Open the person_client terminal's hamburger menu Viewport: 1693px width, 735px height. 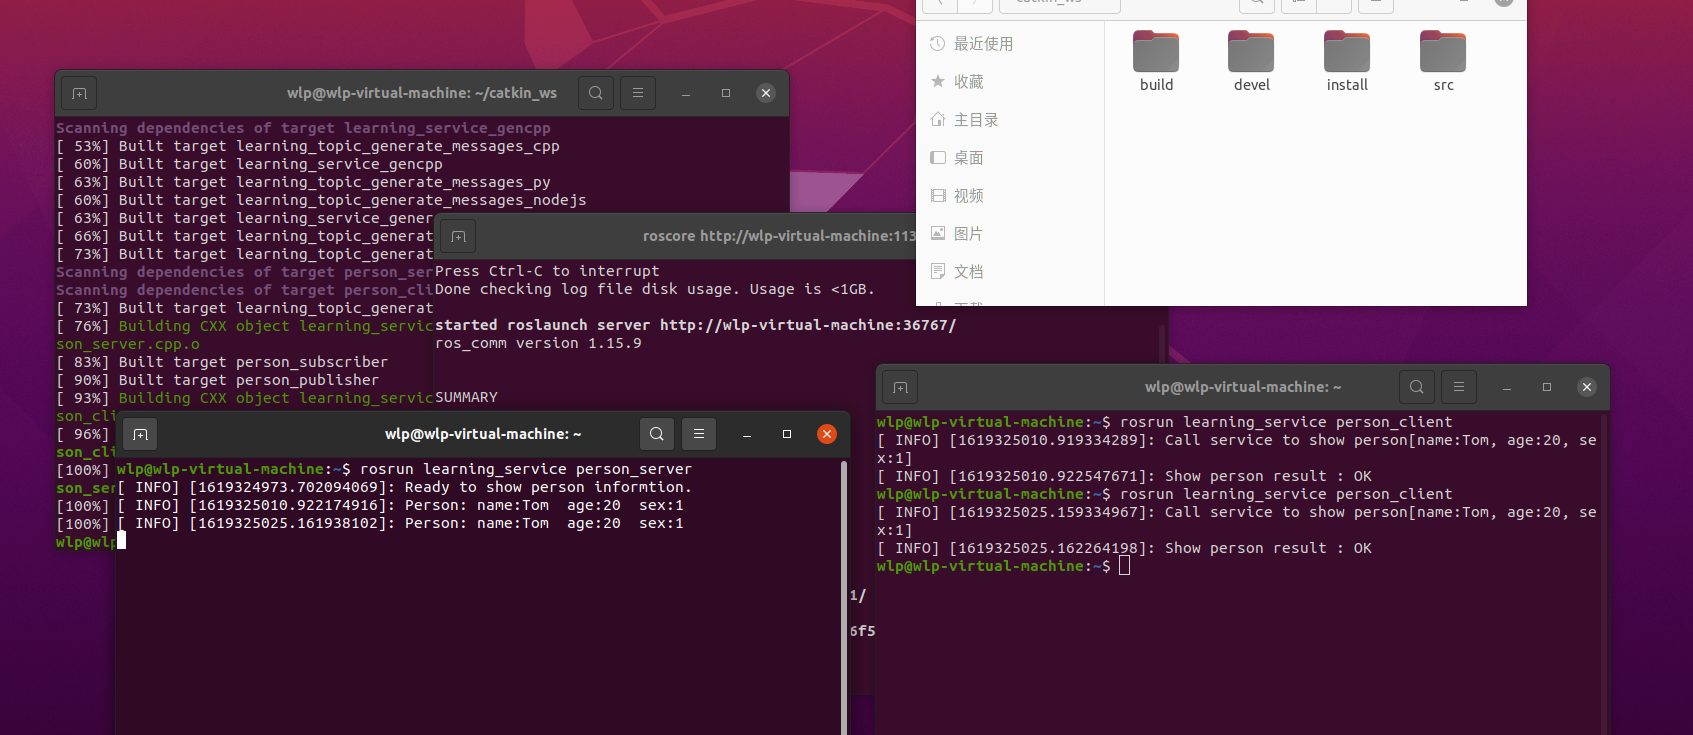point(1459,387)
